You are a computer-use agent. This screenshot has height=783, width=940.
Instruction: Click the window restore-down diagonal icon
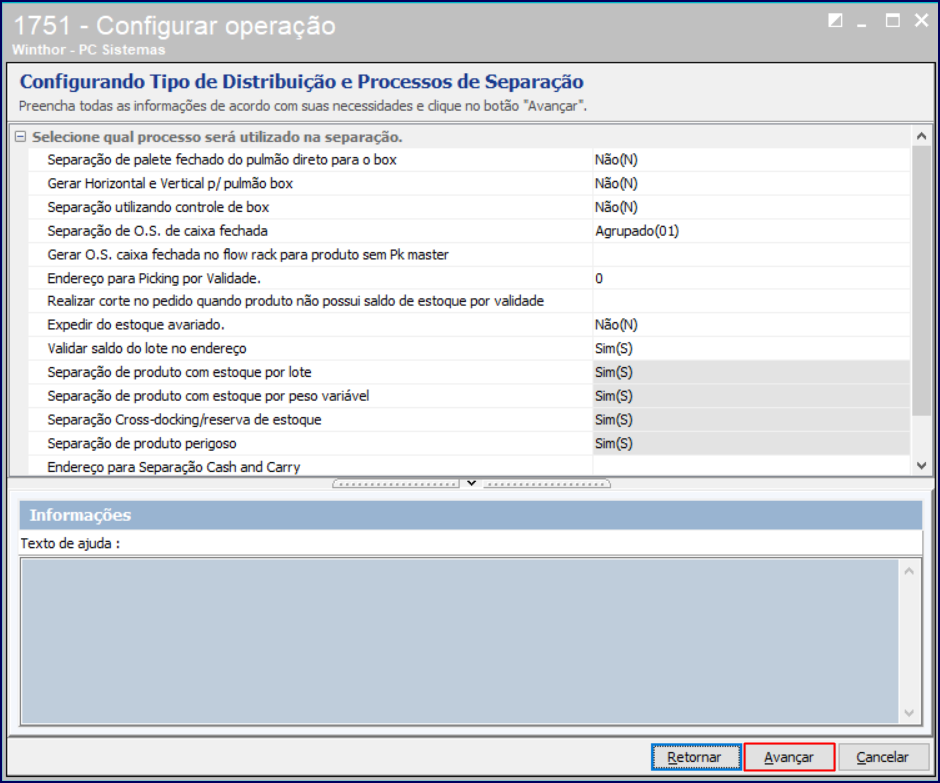point(835,21)
